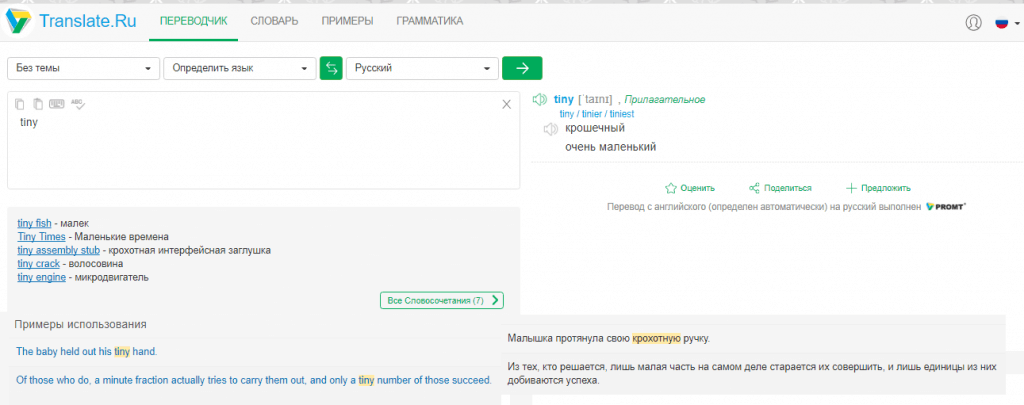The width and height of the screenshot is (1024, 405).
Task: Open the user account icon
Action: click(973, 22)
